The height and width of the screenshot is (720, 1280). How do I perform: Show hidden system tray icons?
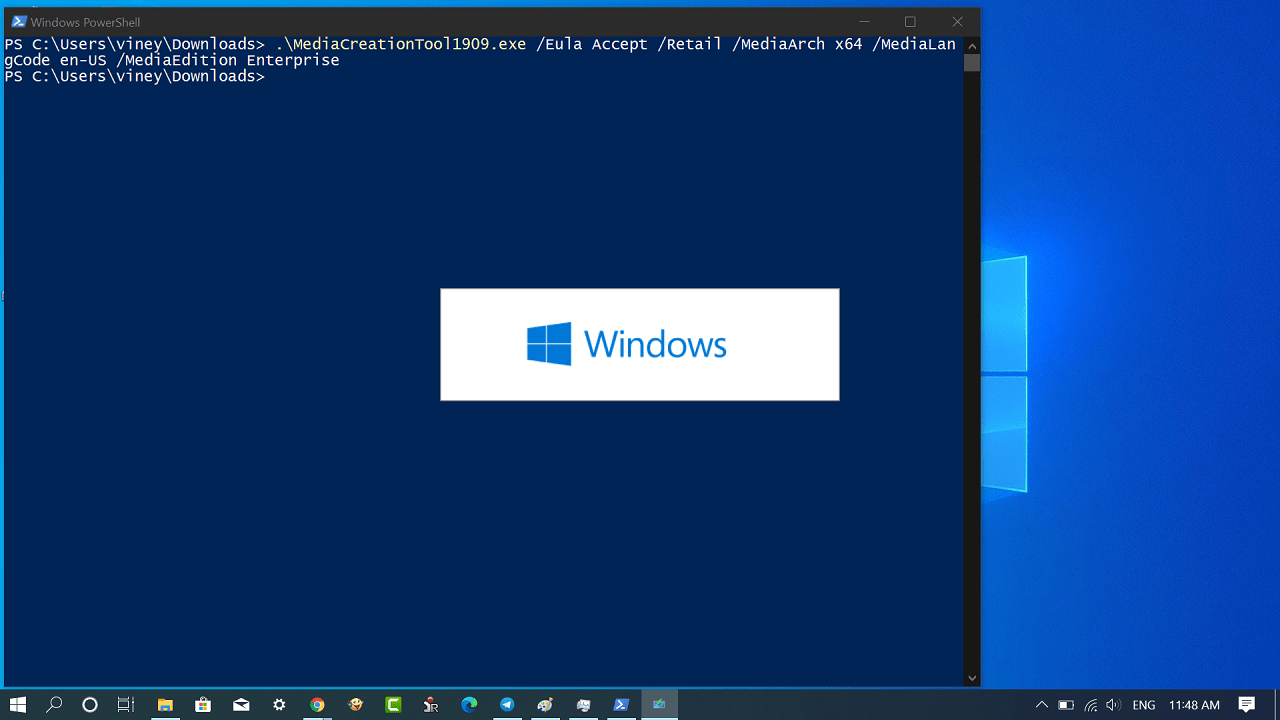1041,705
